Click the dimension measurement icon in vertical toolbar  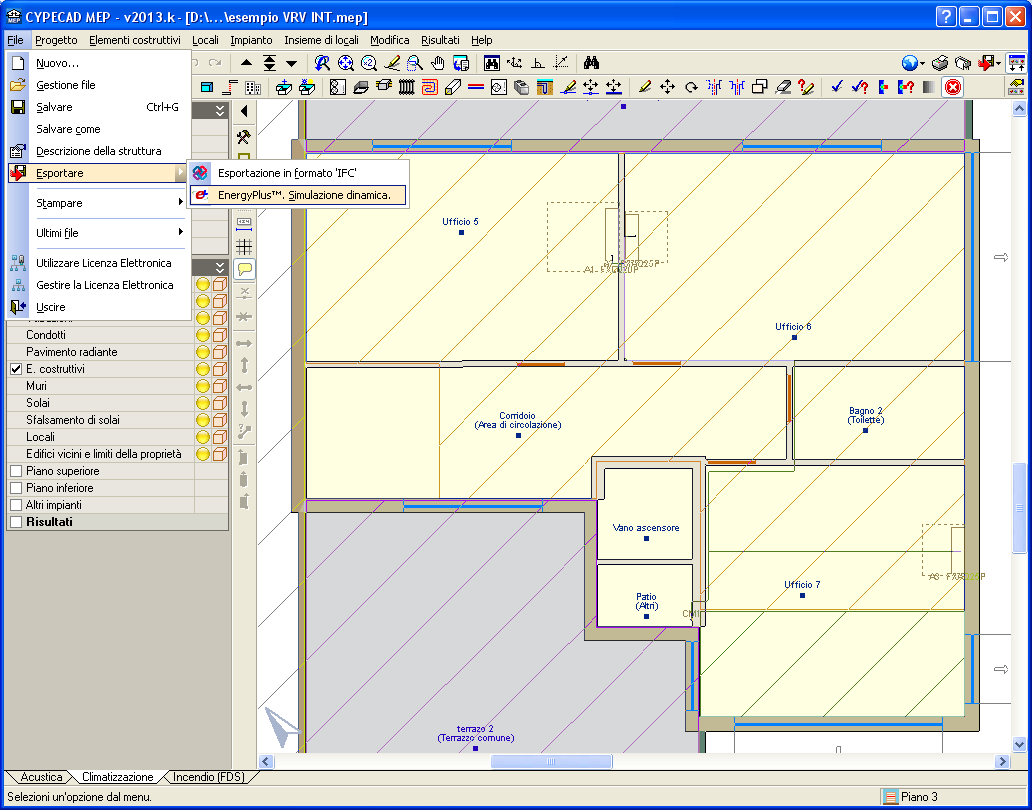[244, 222]
